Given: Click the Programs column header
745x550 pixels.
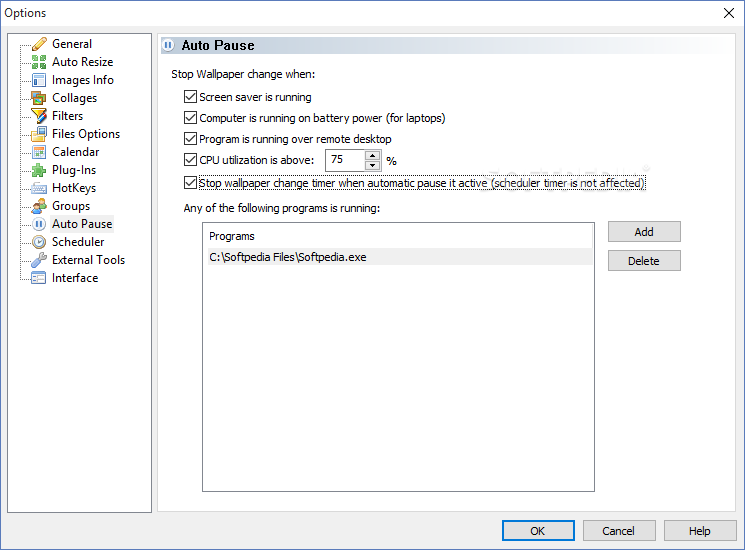Looking at the screenshot, I should [x=400, y=236].
